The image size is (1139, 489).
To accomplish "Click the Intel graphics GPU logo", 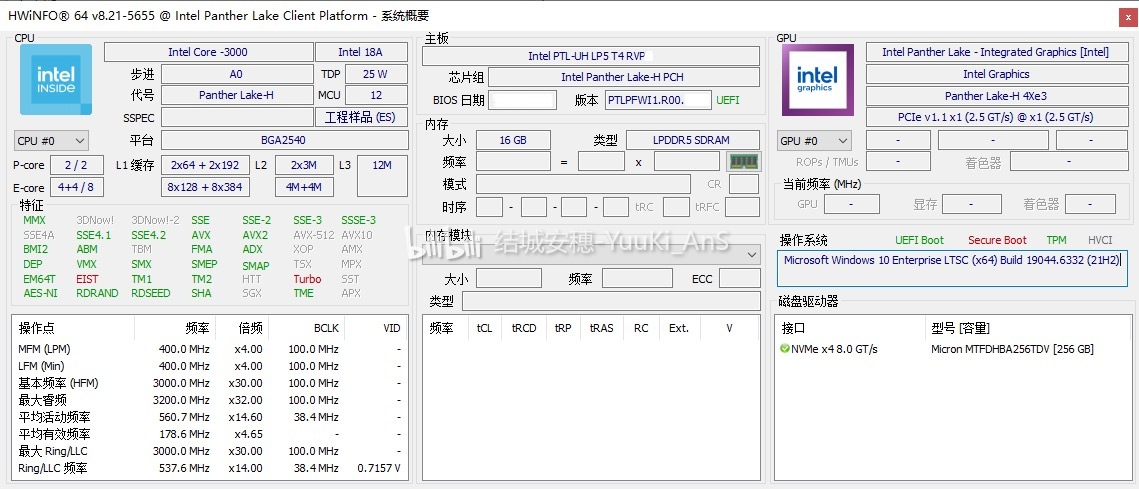I will (x=817, y=80).
